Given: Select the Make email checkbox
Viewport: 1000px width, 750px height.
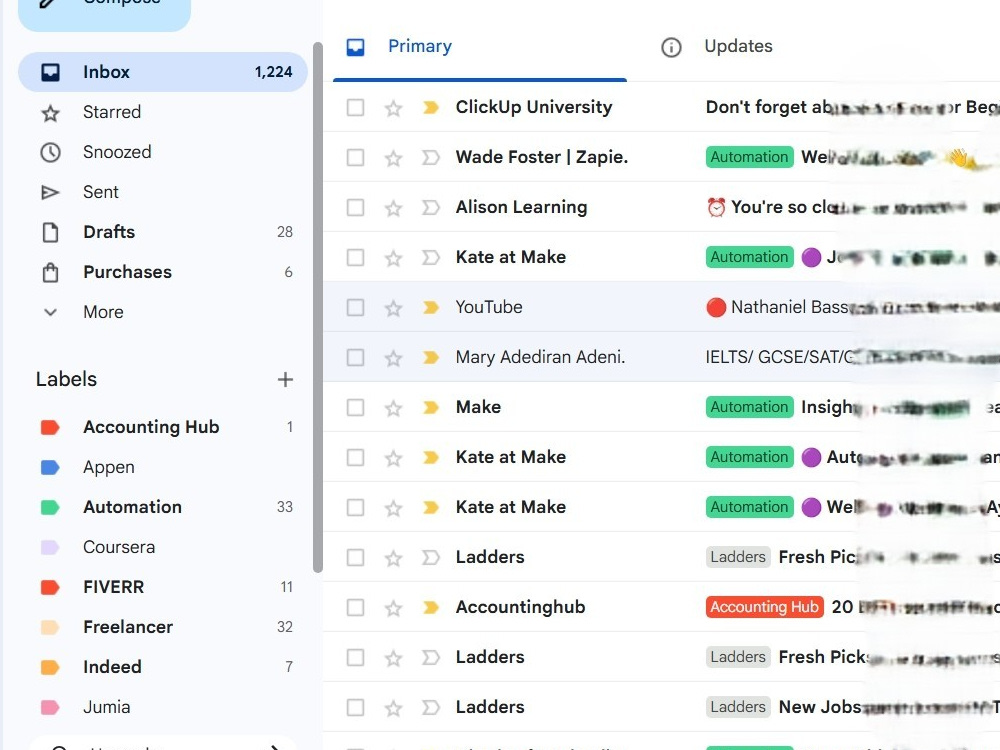Looking at the screenshot, I should (x=355, y=408).
